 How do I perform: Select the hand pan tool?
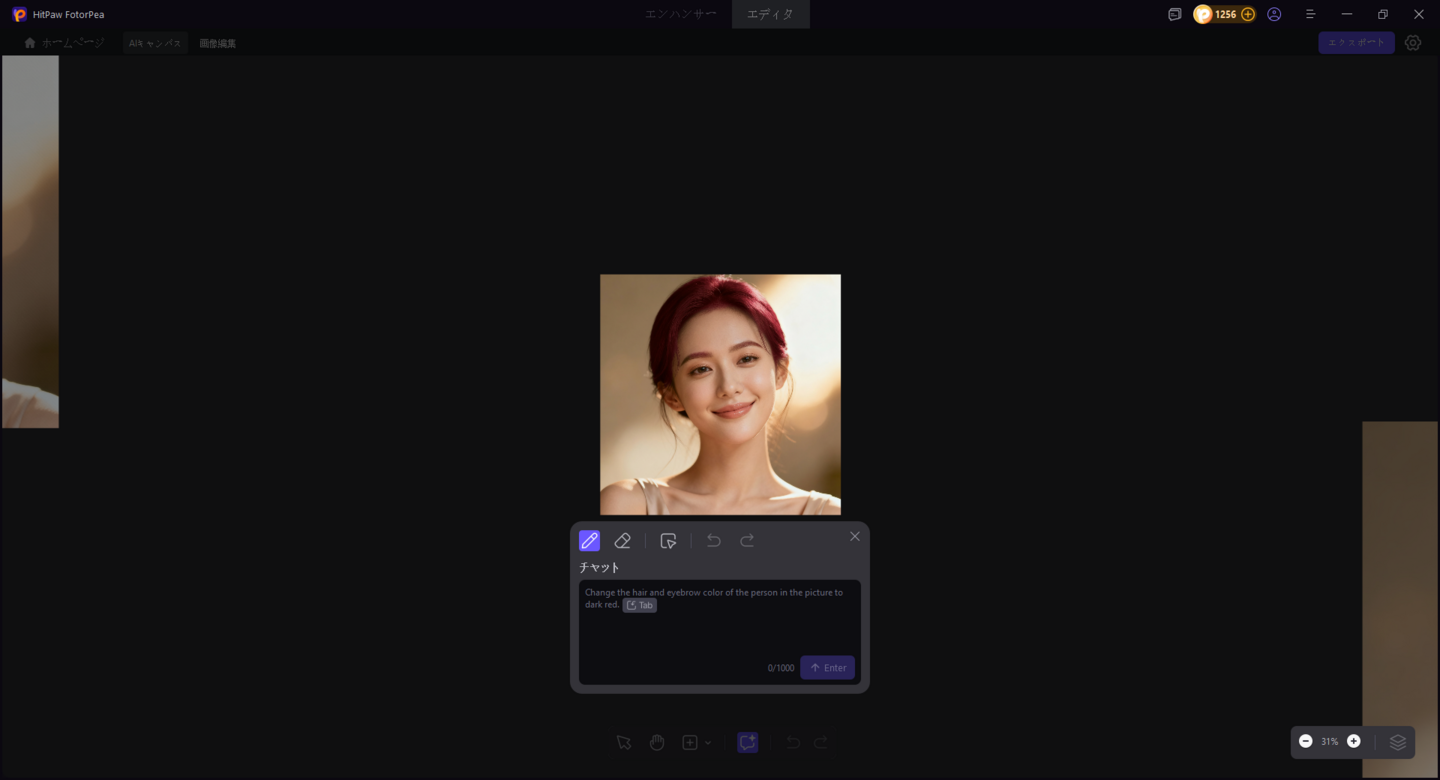657,743
